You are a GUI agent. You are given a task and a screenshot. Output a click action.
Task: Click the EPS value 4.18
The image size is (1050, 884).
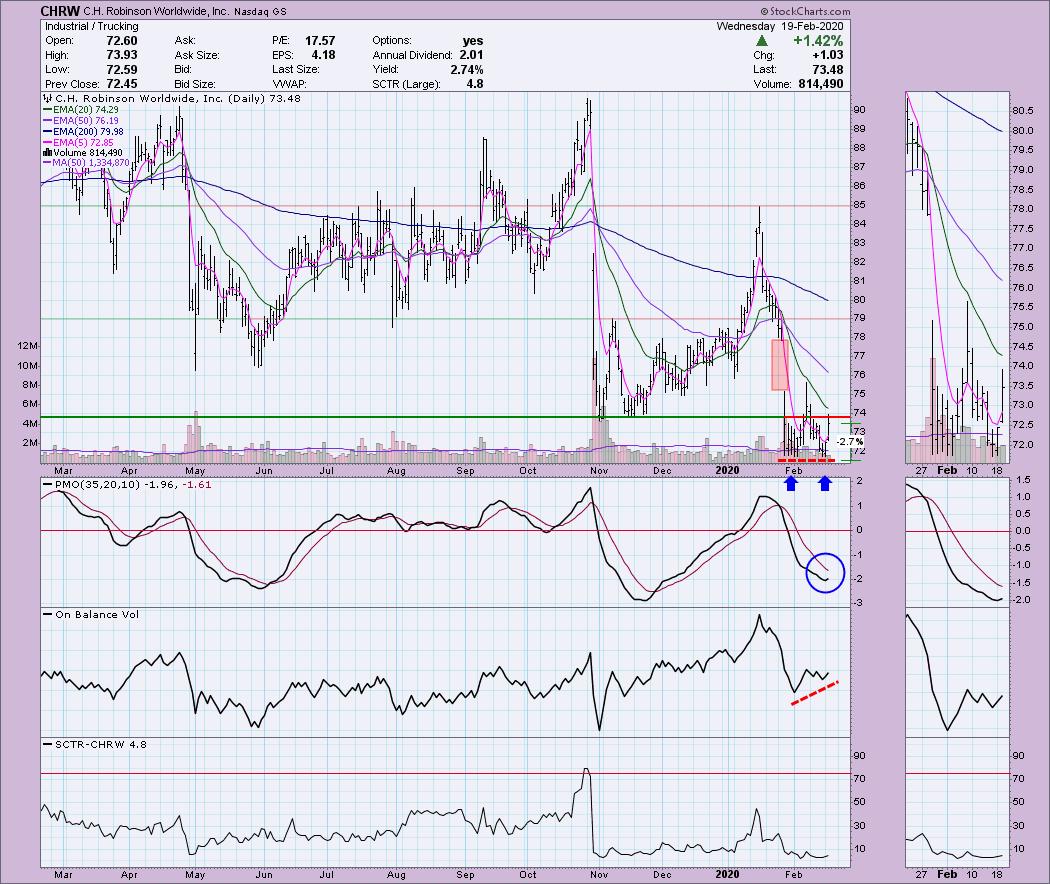click(x=323, y=55)
